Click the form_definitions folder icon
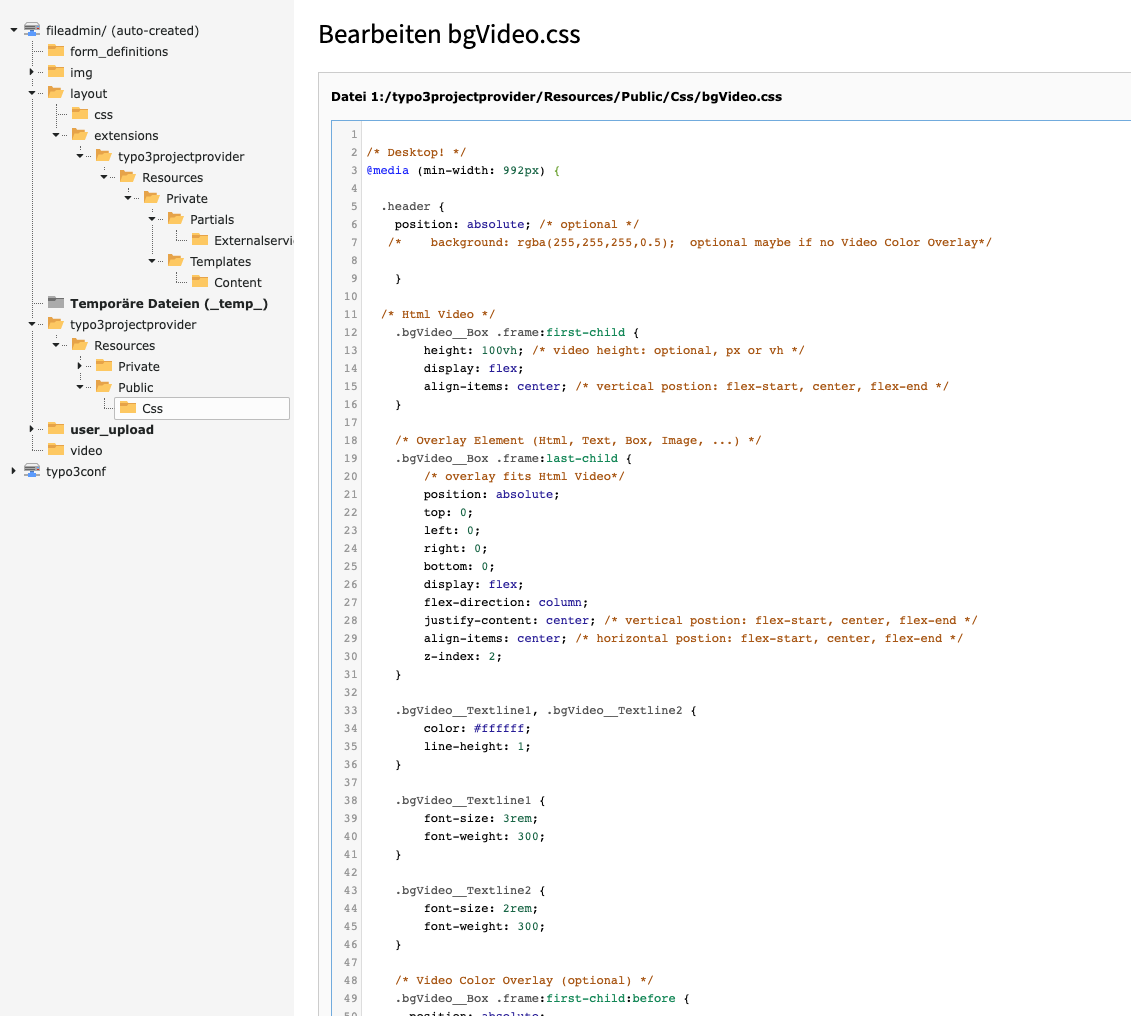1131x1016 pixels. [x=56, y=51]
